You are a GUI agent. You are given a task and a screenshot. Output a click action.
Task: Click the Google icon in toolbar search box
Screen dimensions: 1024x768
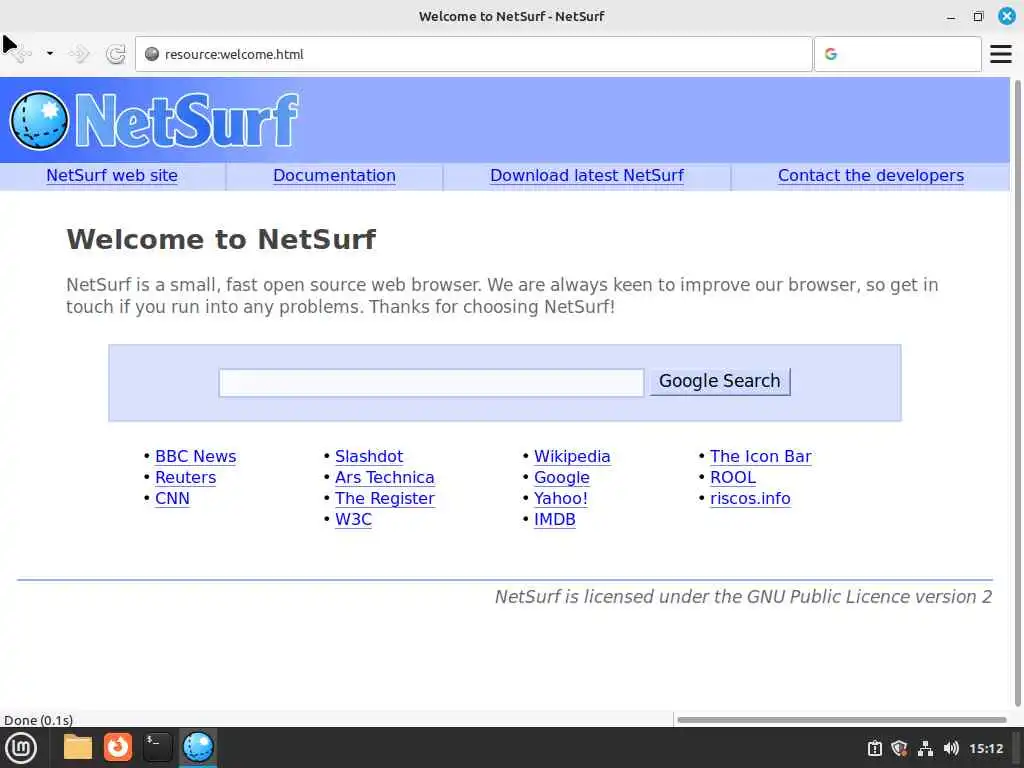(831, 54)
